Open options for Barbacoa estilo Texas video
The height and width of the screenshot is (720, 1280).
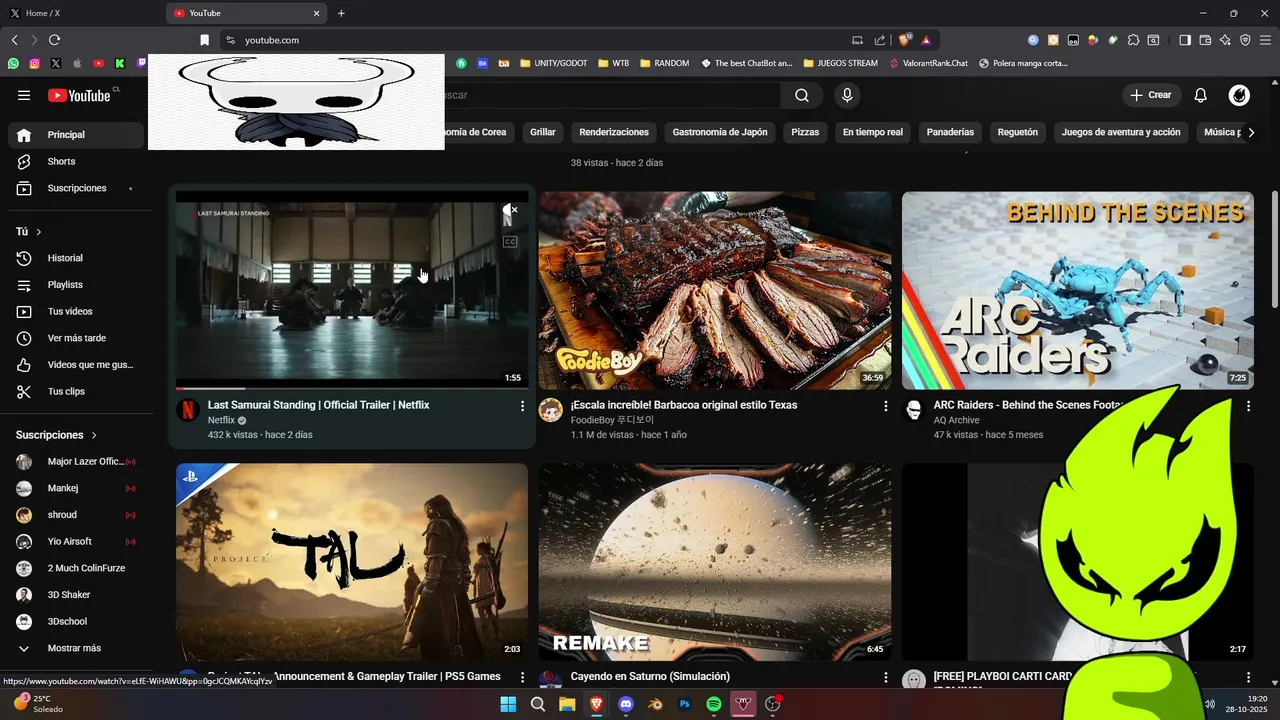(x=885, y=406)
